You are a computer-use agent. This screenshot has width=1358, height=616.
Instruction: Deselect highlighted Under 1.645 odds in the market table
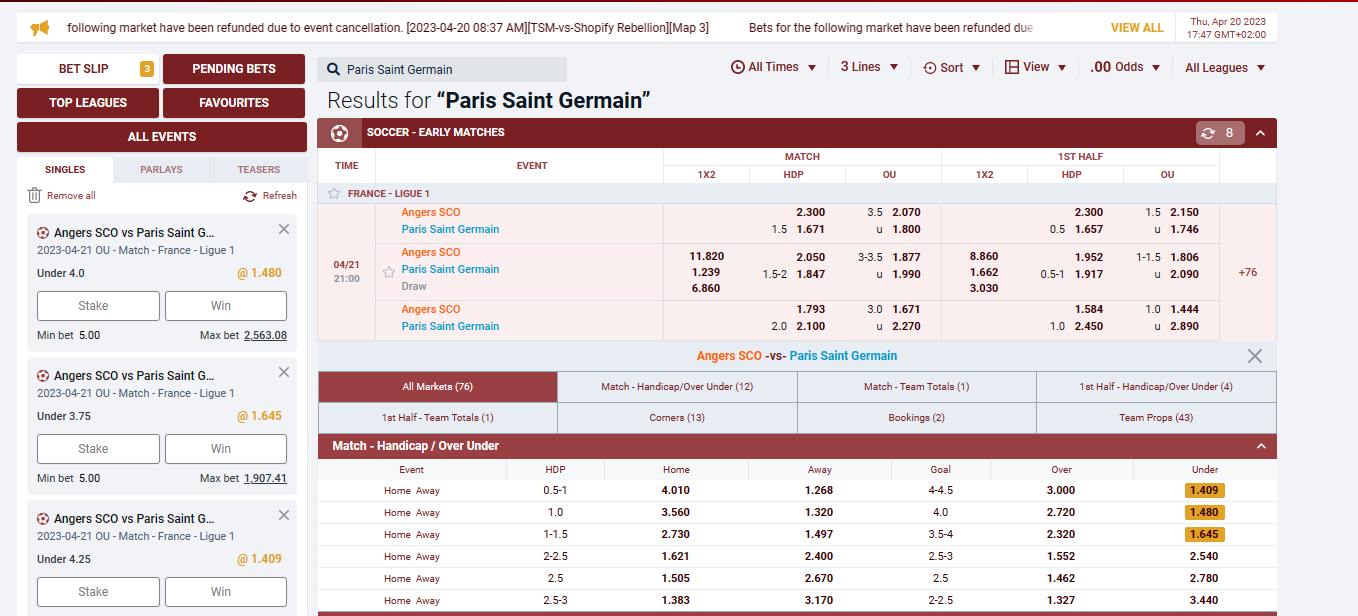(1205, 534)
